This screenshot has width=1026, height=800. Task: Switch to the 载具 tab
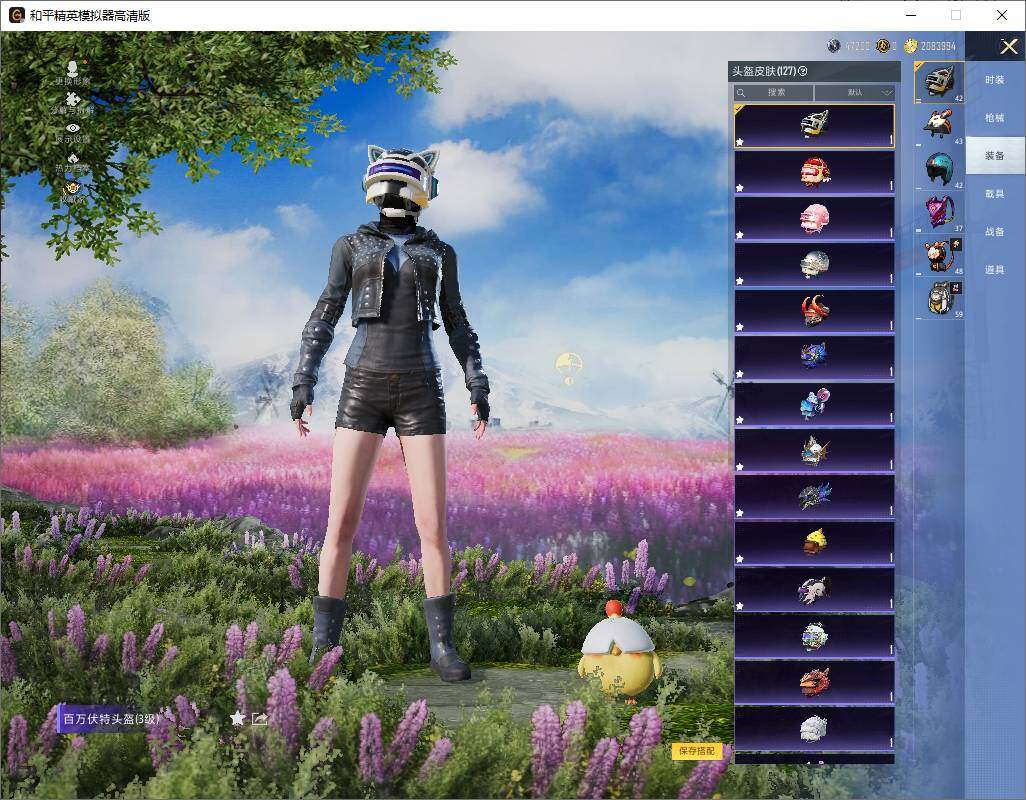point(995,194)
